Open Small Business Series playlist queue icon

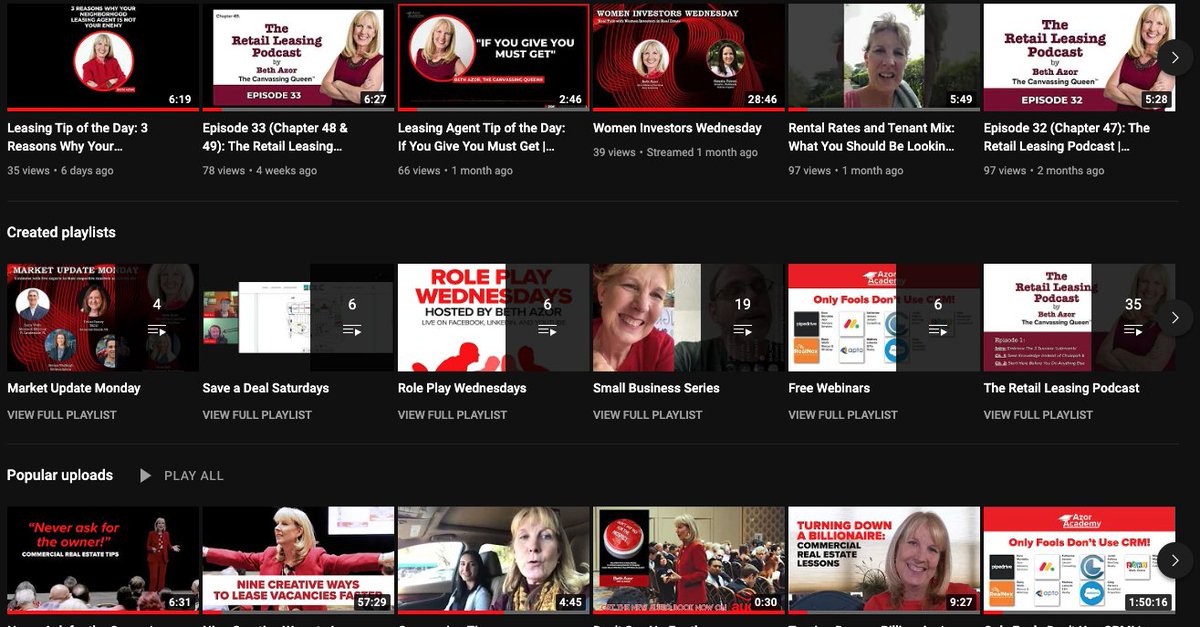pos(742,329)
